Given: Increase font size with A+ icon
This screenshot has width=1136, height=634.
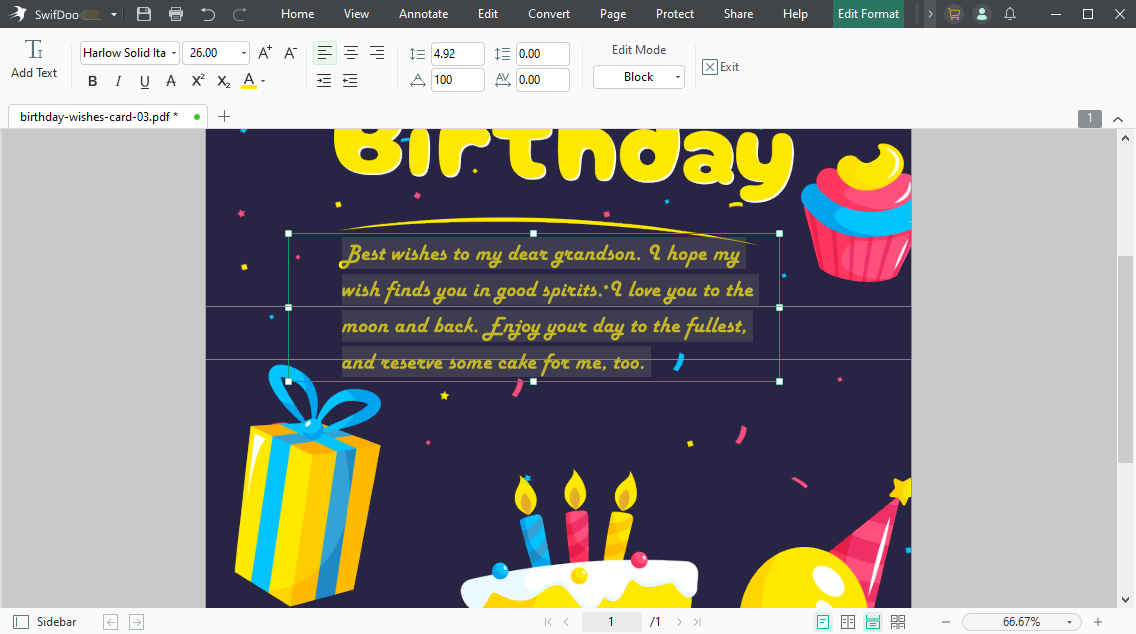Looking at the screenshot, I should (265, 53).
